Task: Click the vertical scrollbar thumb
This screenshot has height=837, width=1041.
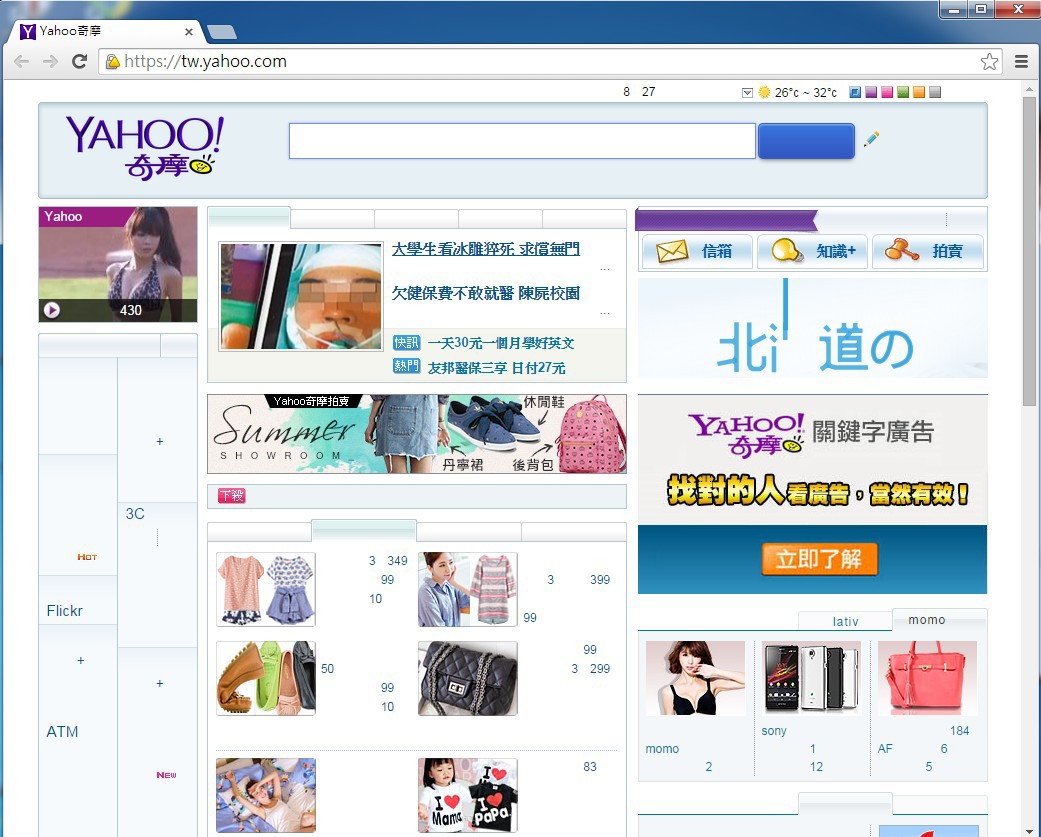Action: pyautogui.click(x=1030, y=252)
